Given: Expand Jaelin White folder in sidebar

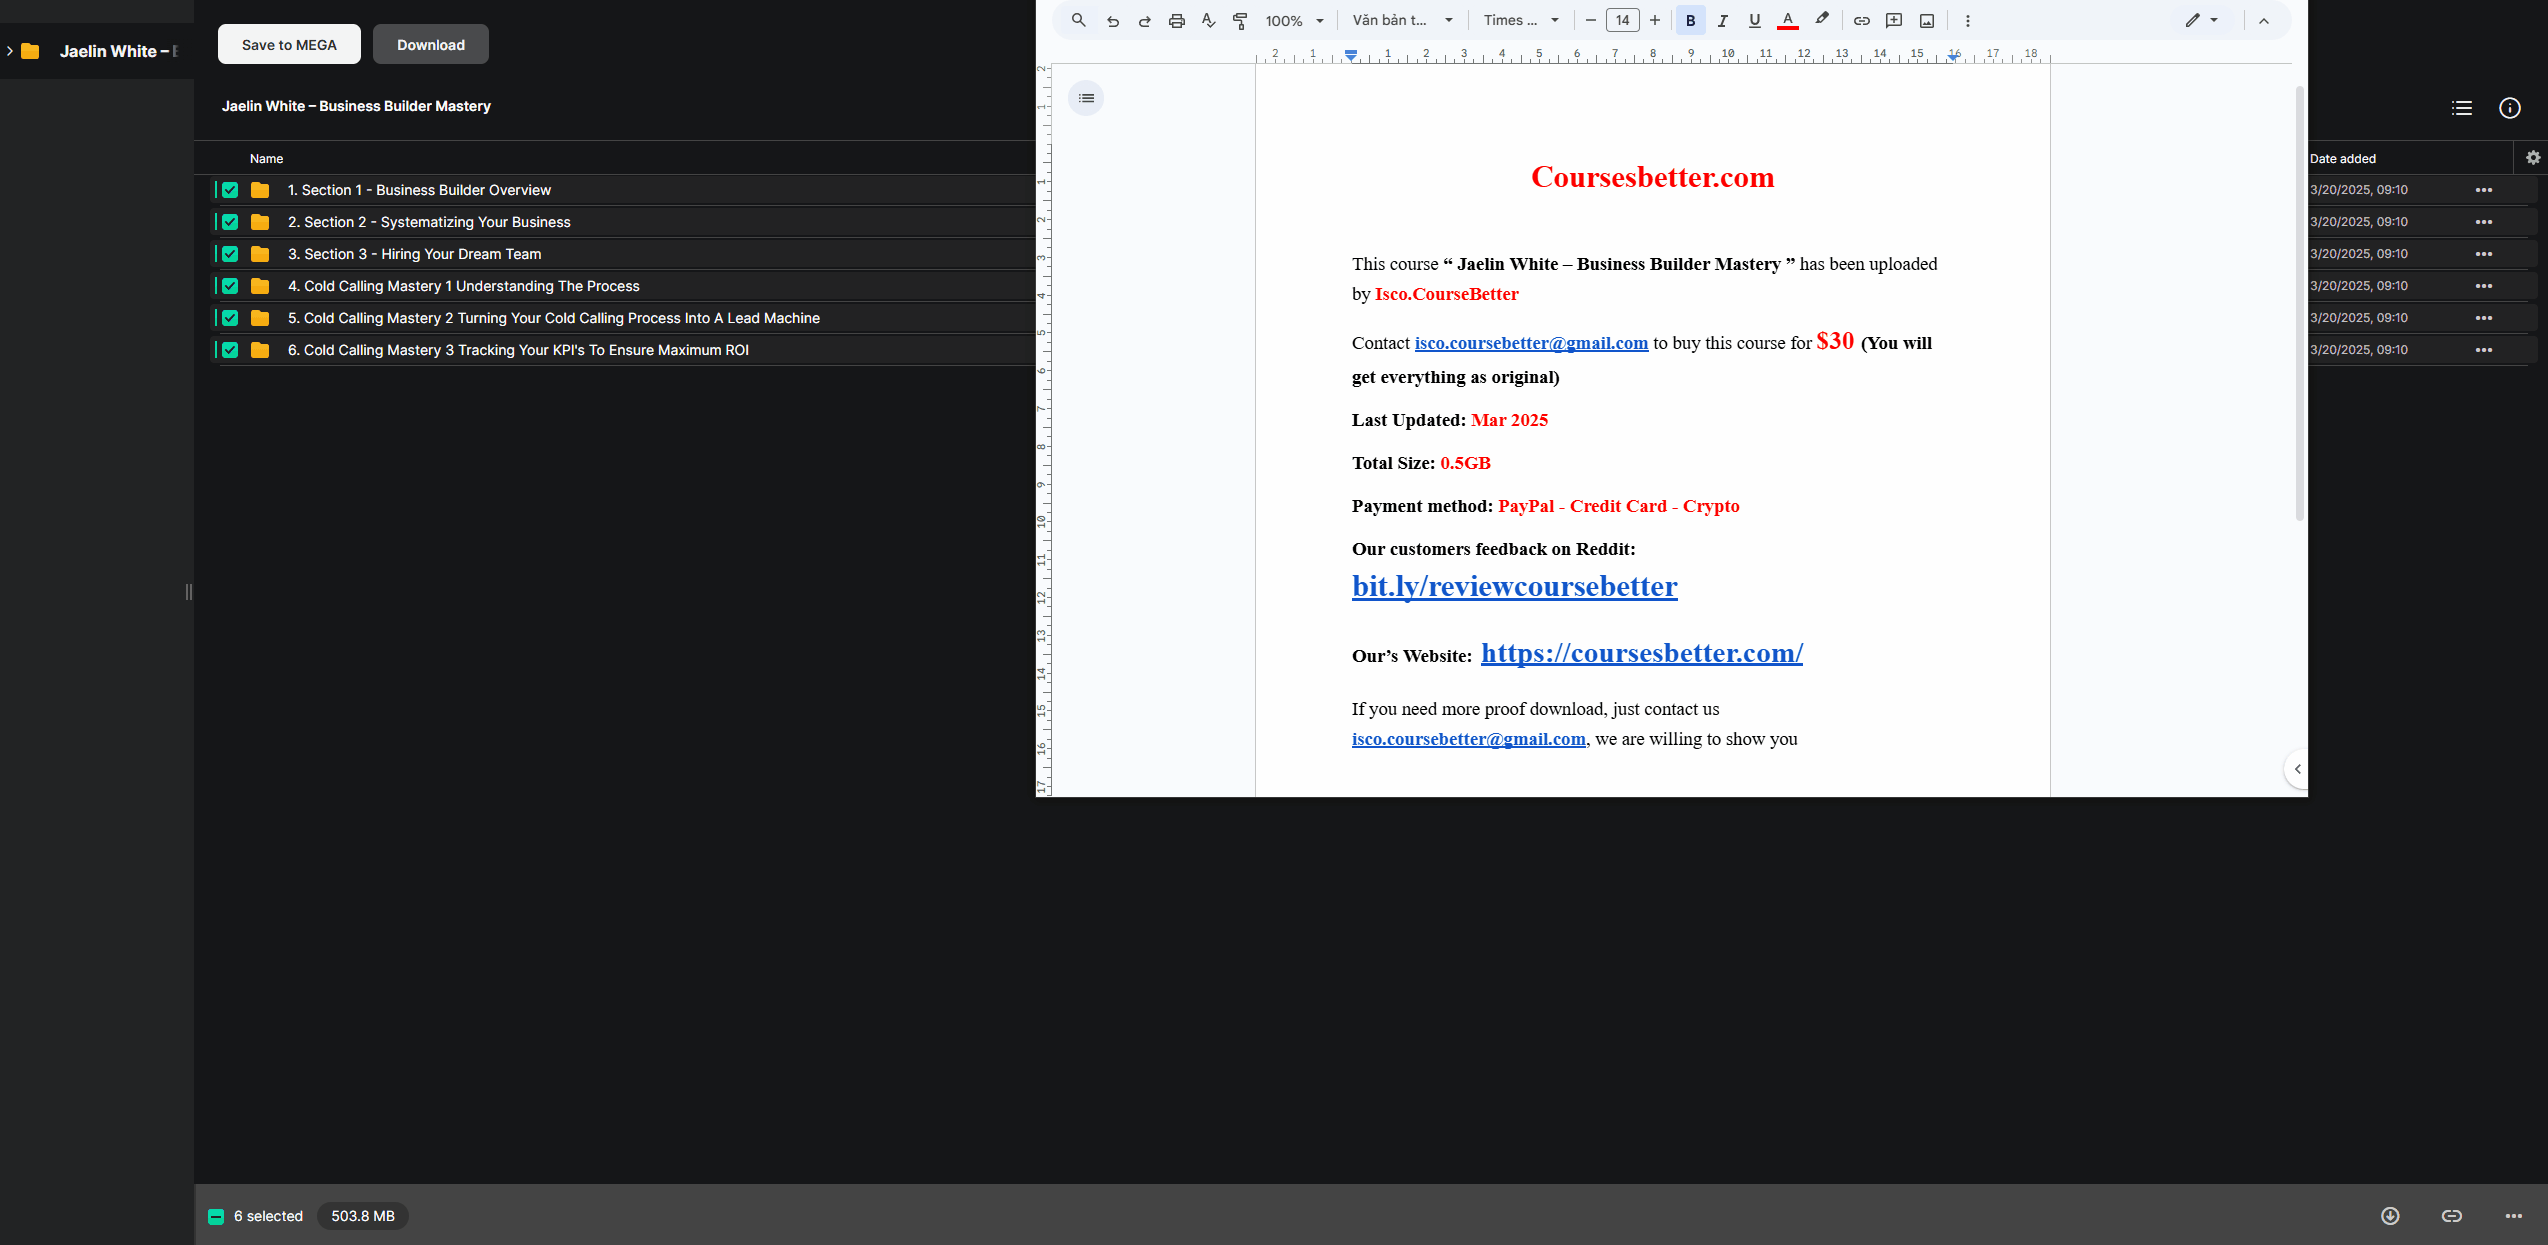Looking at the screenshot, I should [x=10, y=51].
